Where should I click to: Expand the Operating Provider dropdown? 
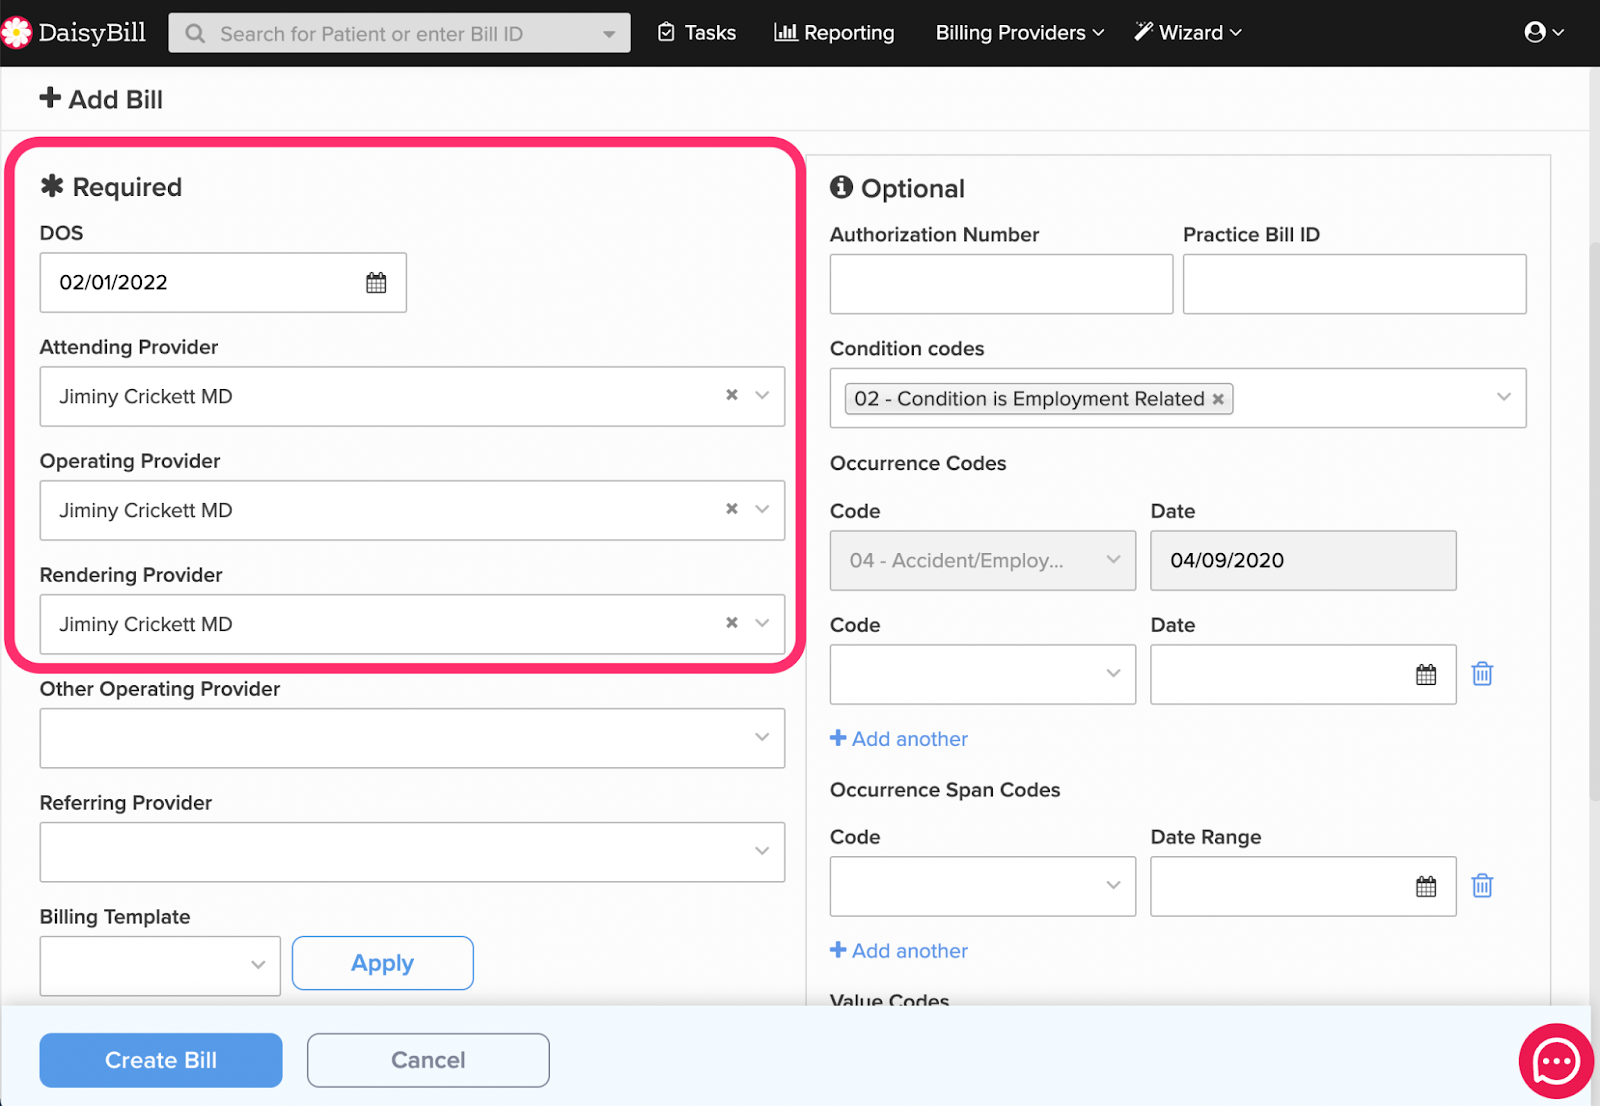[x=762, y=509]
